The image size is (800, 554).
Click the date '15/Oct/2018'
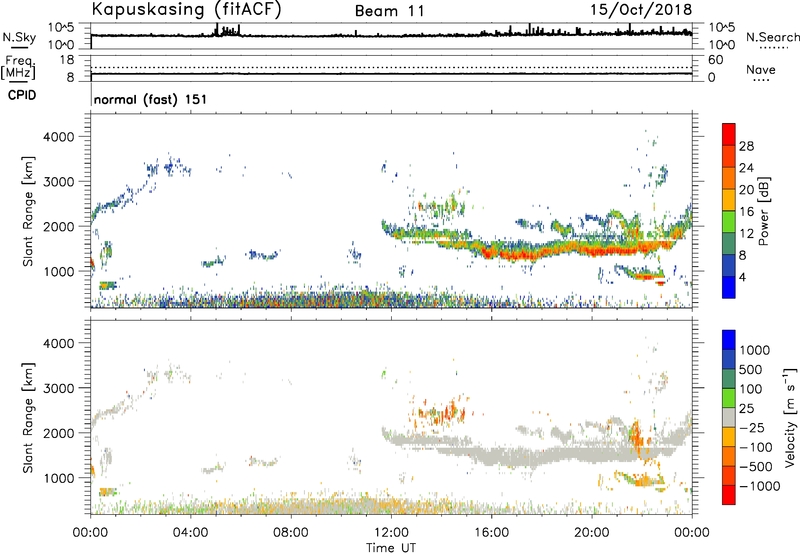(x=641, y=10)
